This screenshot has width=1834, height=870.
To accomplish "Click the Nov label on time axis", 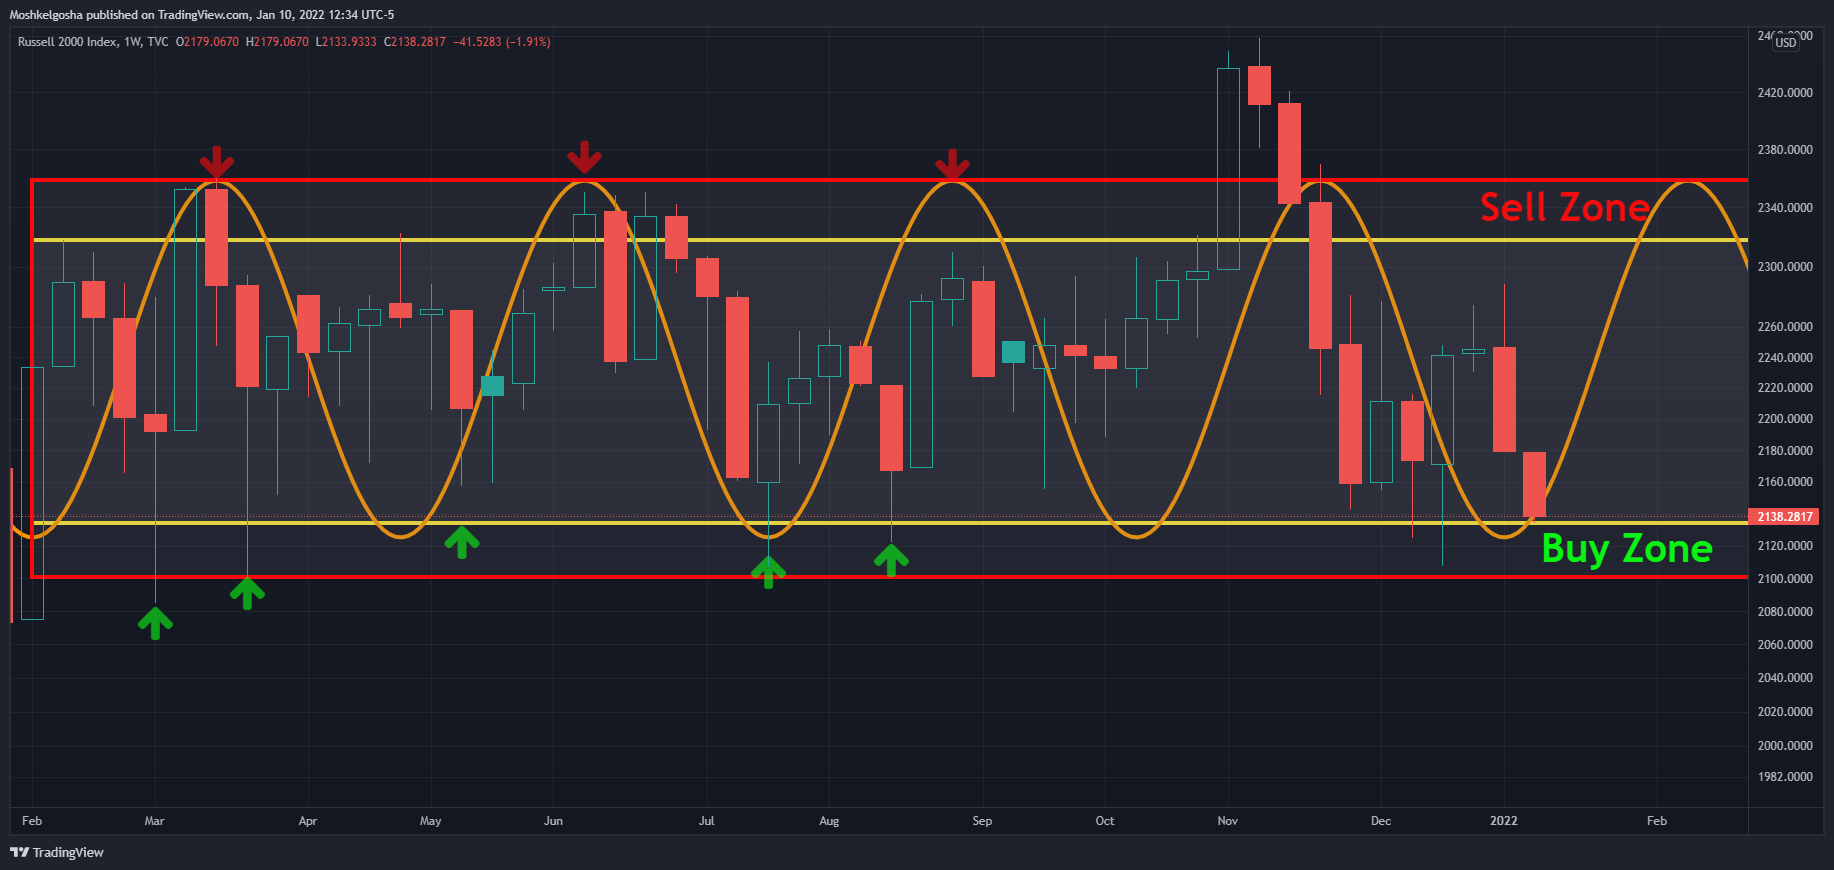I will click(x=1228, y=821).
